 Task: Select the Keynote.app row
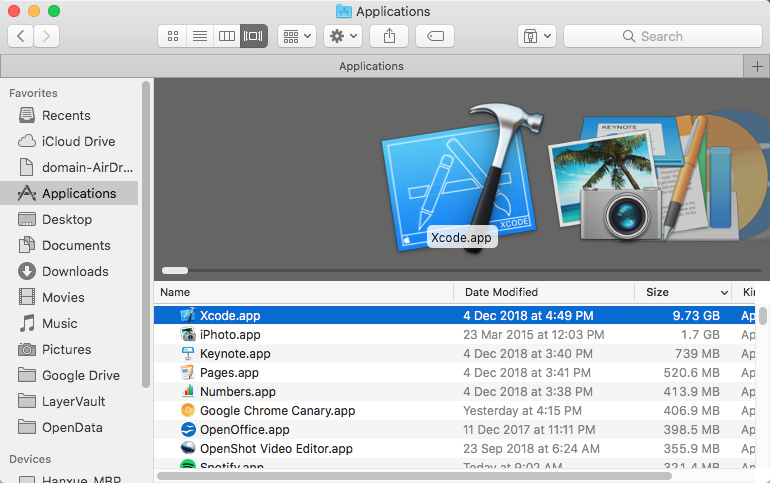(x=455, y=353)
